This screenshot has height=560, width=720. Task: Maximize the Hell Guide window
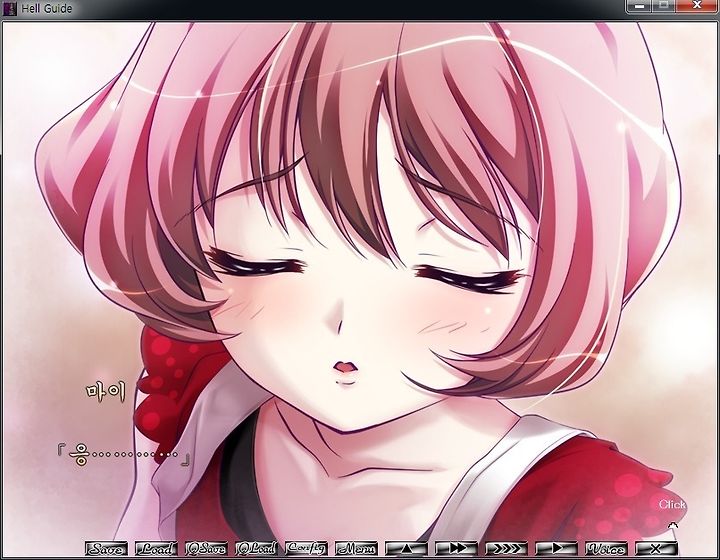point(663,6)
